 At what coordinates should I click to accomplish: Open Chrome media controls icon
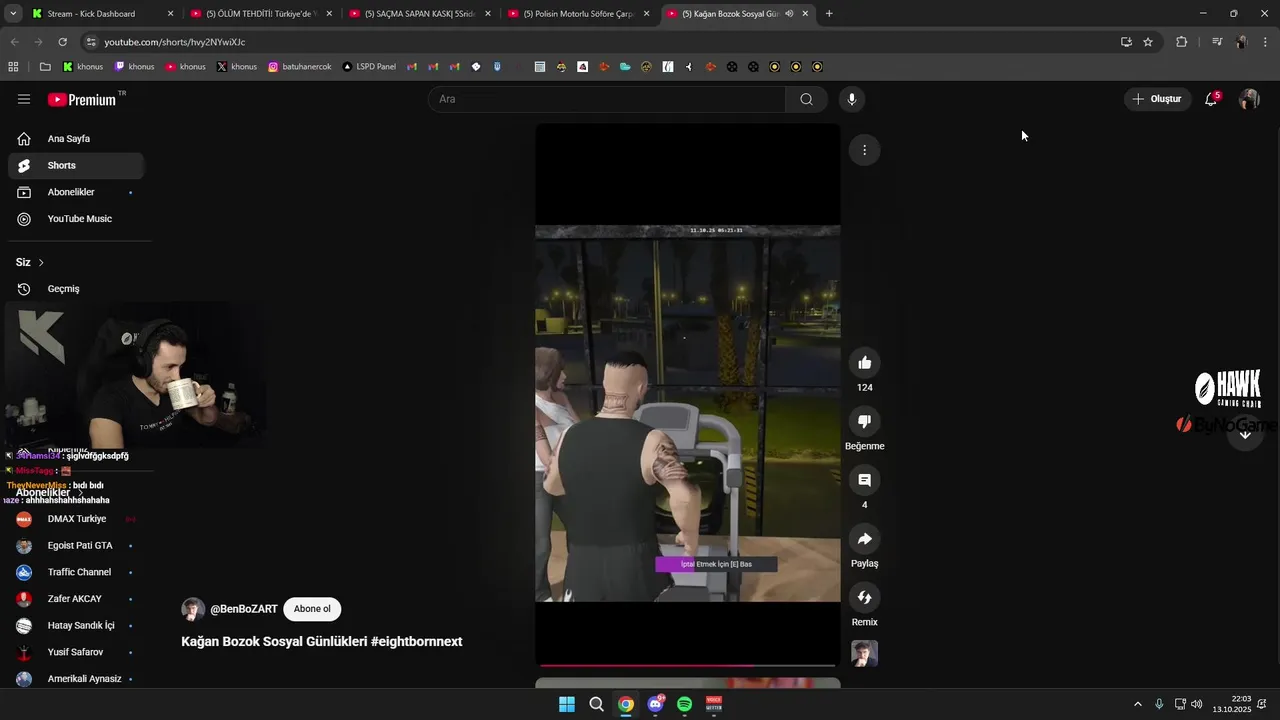[x=1217, y=42]
